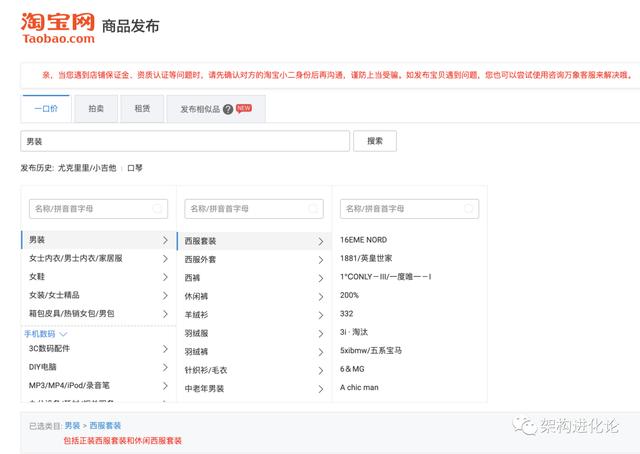Collapse the 手机数码 group chevron
Viewport: 640px width, 454px height.
point(63,333)
